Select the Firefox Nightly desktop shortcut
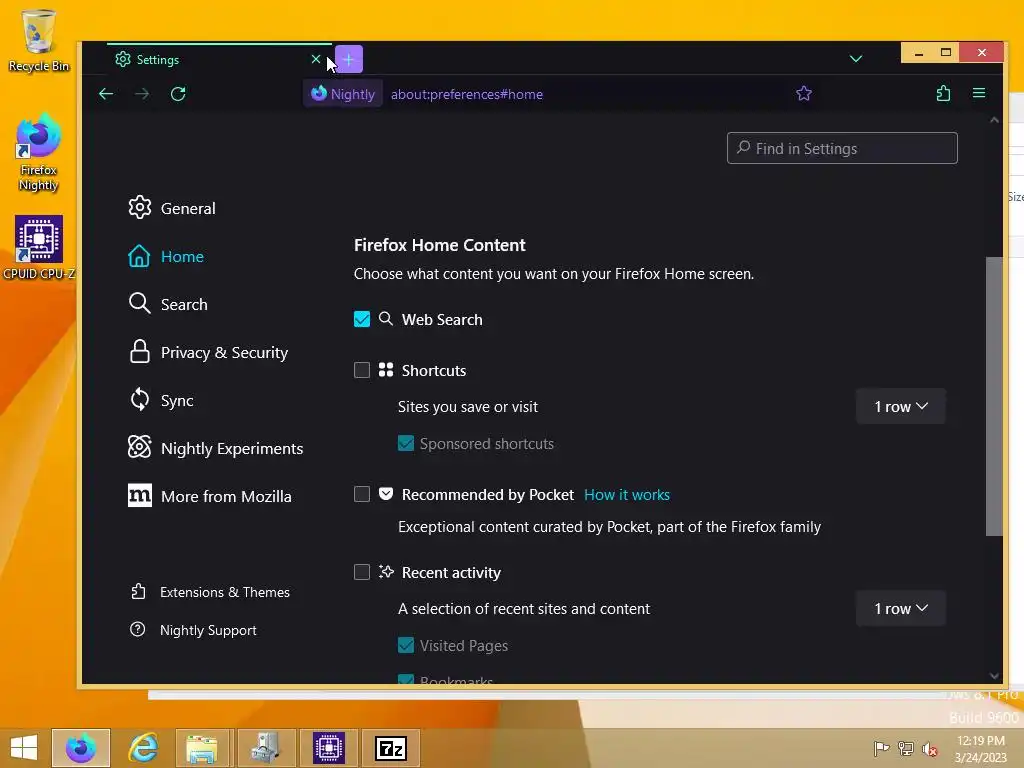Viewport: 1024px width, 768px height. tap(39, 153)
